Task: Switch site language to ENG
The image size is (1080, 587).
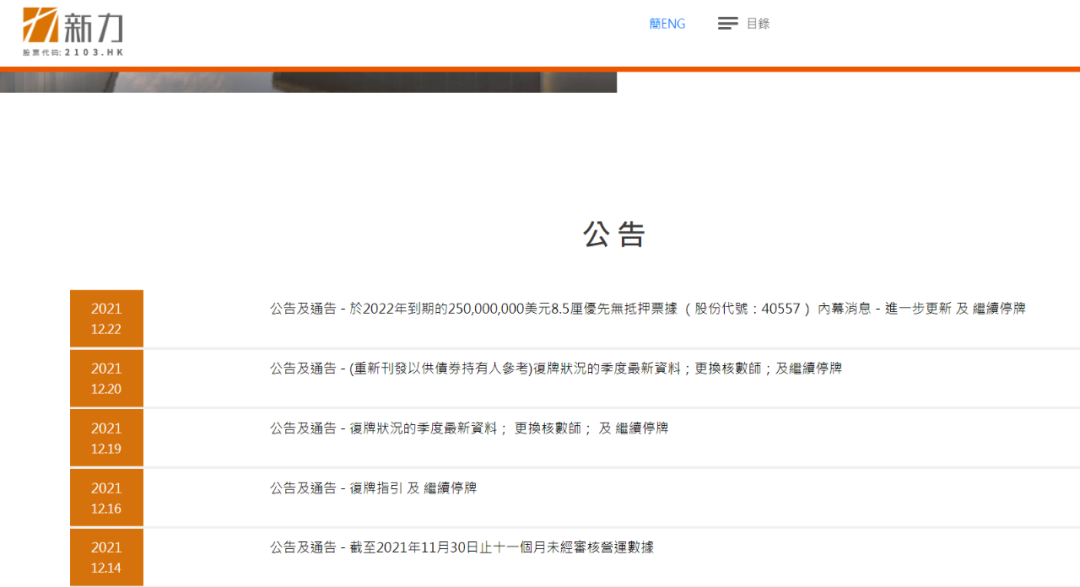Action: pyautogui.click(x=673, y=24)
